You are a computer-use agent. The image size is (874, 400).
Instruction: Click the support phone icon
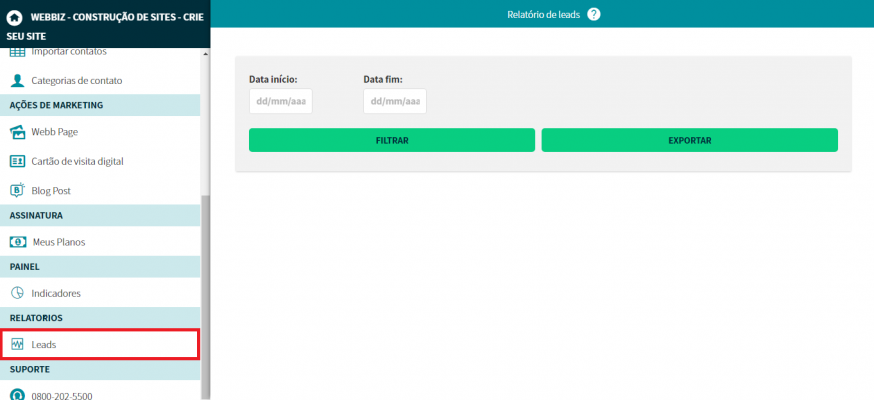17,395
